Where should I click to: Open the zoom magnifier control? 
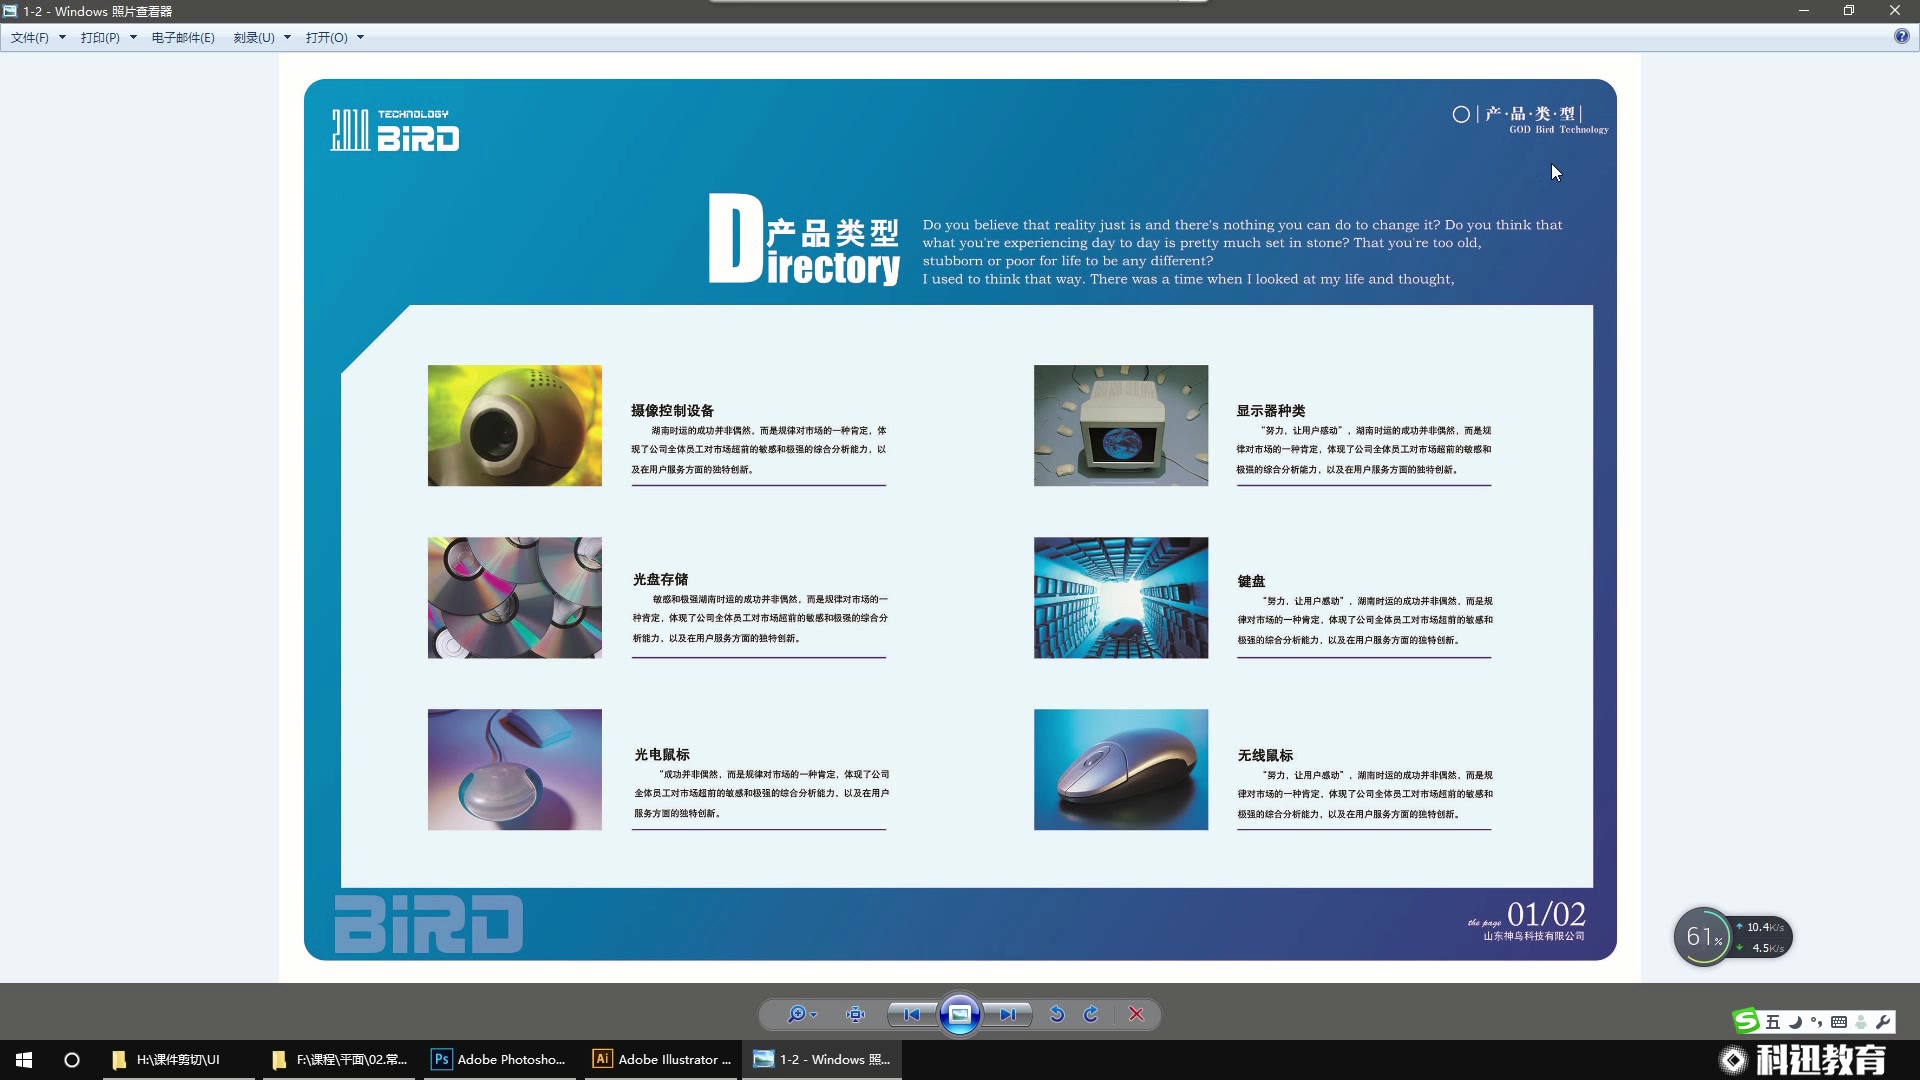(x=801, y=1014)
